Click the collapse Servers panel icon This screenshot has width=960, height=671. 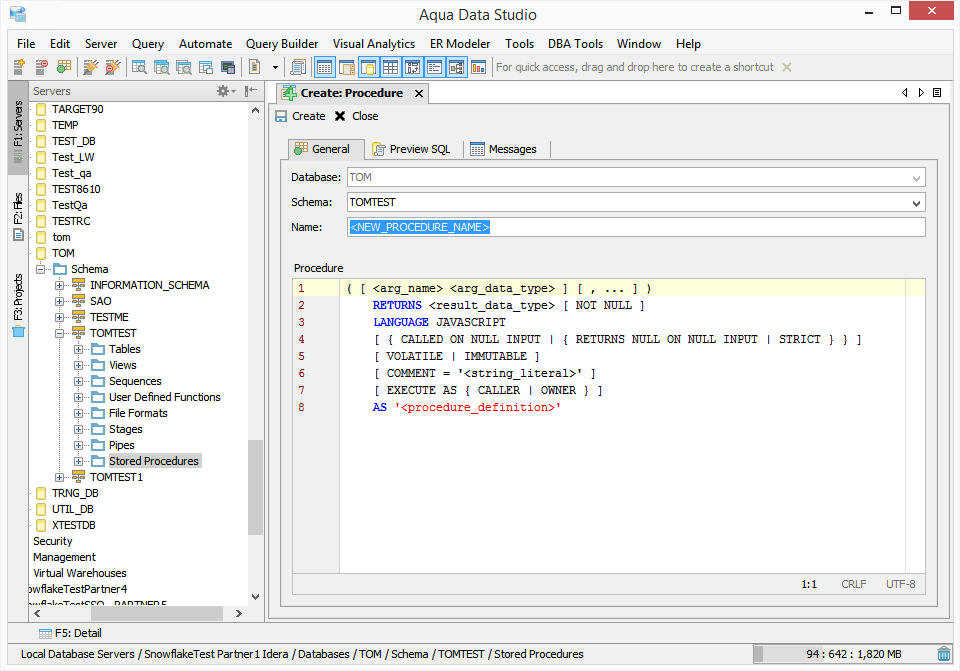[251, 91]
